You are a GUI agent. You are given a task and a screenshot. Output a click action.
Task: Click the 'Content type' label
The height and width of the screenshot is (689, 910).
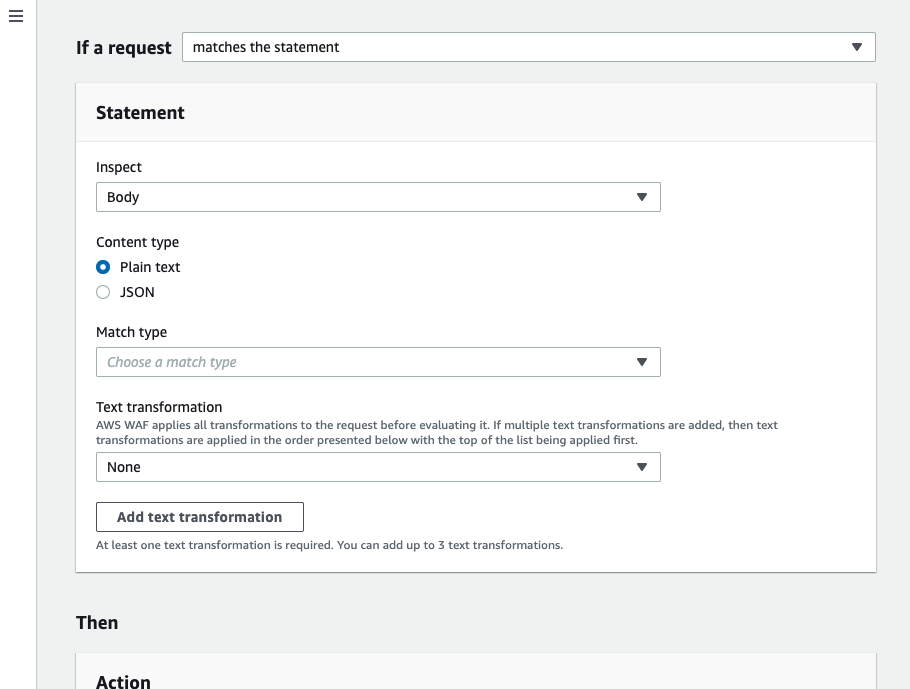point(138,242)
